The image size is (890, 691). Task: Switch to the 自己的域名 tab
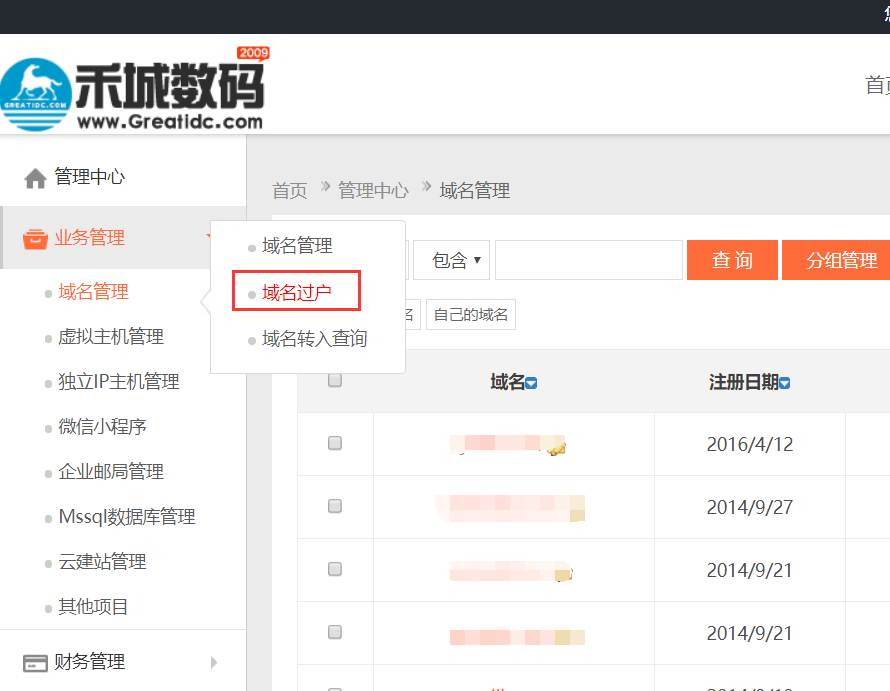click(x=470, y=313)
